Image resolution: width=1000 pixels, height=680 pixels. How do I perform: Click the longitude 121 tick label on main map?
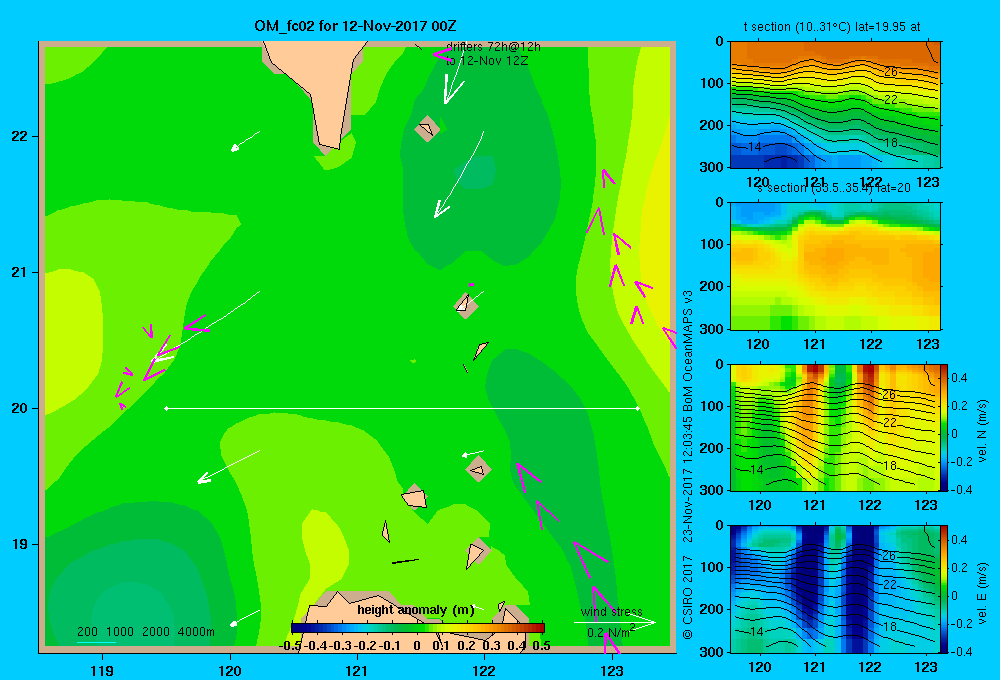[x=357, y=670]
